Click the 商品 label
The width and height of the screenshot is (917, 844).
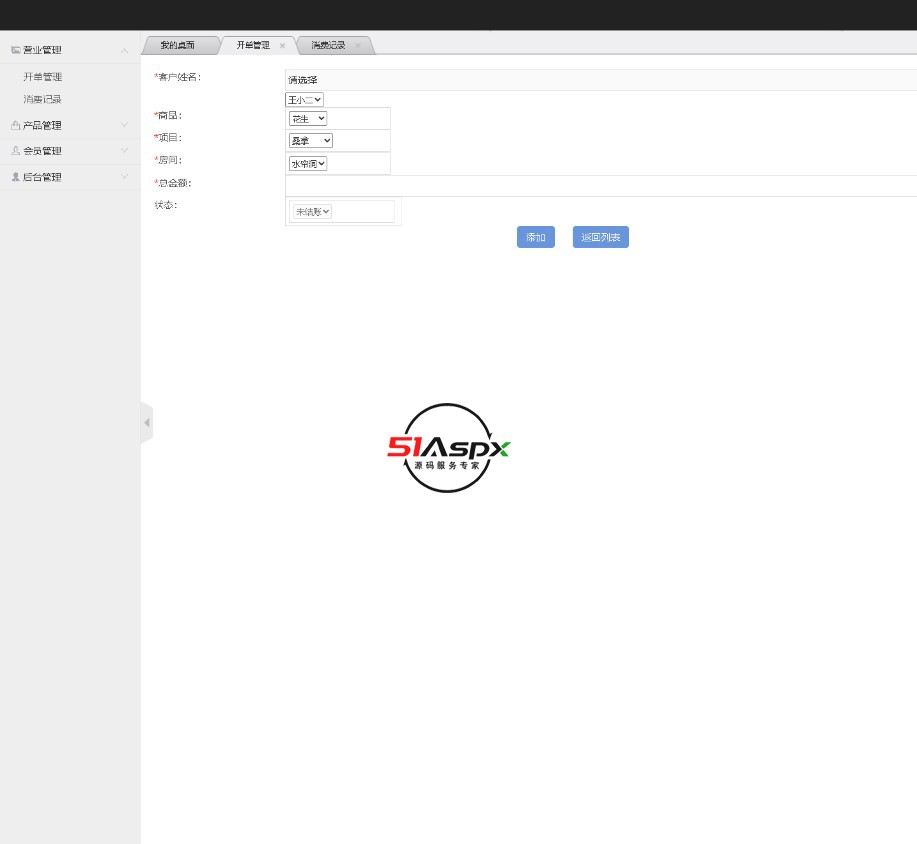pos(168,116)
